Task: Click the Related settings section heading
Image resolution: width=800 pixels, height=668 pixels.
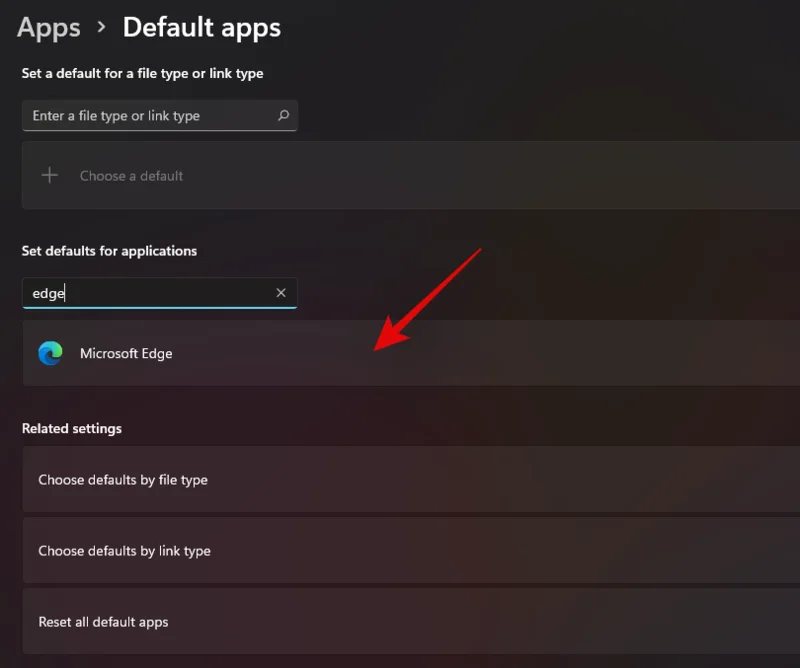Action: tap(72, 428)
